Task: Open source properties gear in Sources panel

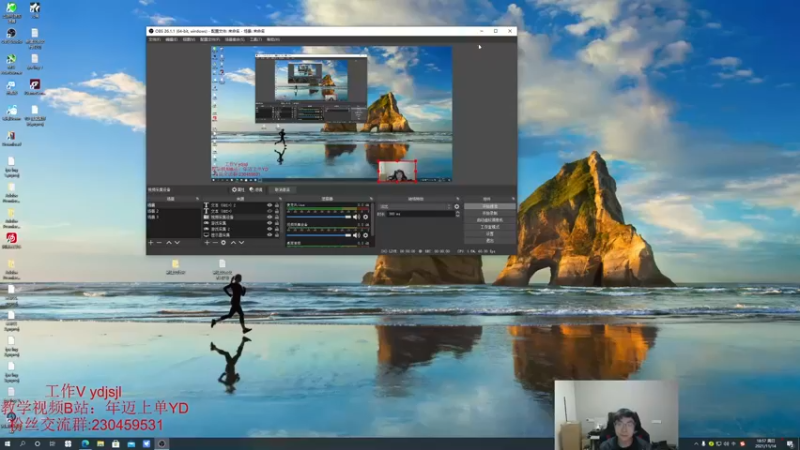Action: click(223, 243)
